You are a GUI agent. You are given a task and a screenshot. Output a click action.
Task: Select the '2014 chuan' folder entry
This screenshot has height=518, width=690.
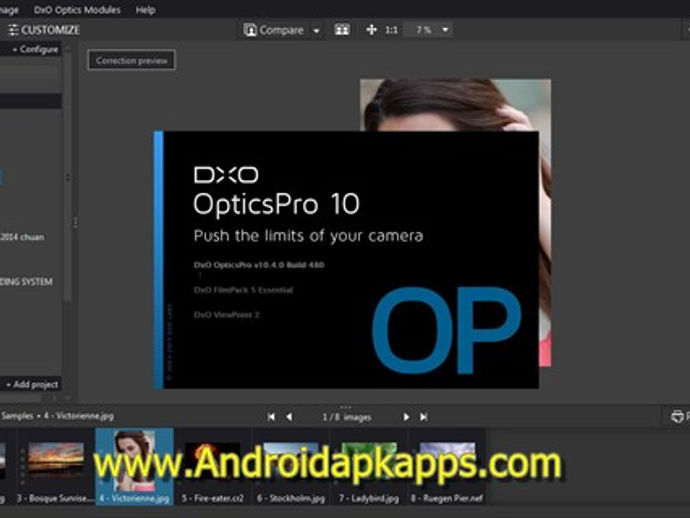22,237
